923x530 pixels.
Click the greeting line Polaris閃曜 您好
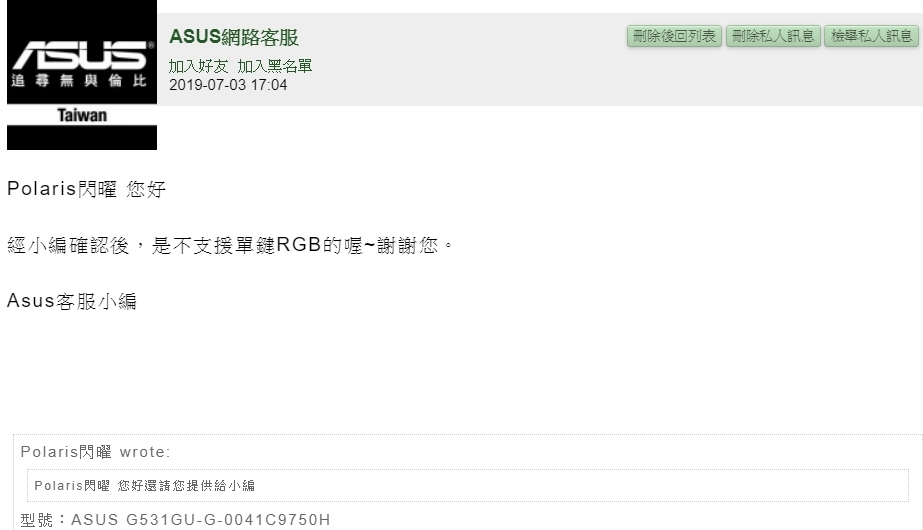pyautogui.click(x=87, y=189)
